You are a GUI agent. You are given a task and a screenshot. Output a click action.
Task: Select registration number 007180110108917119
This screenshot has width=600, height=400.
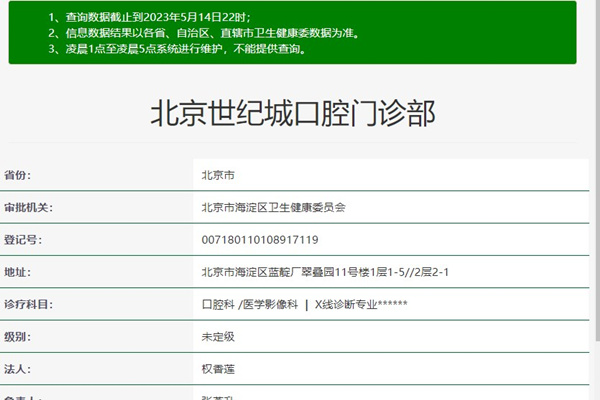pos(260,240)
